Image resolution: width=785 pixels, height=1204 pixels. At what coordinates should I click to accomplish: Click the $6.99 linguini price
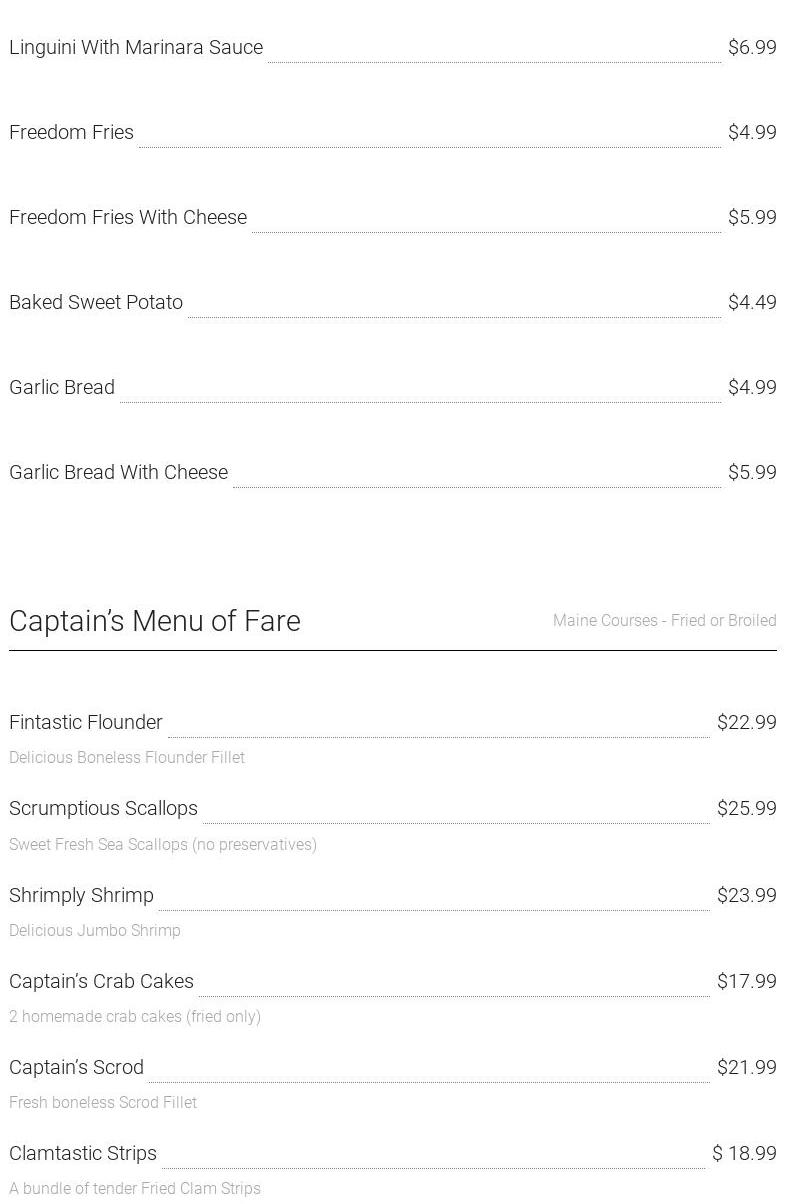coord(752,47)
